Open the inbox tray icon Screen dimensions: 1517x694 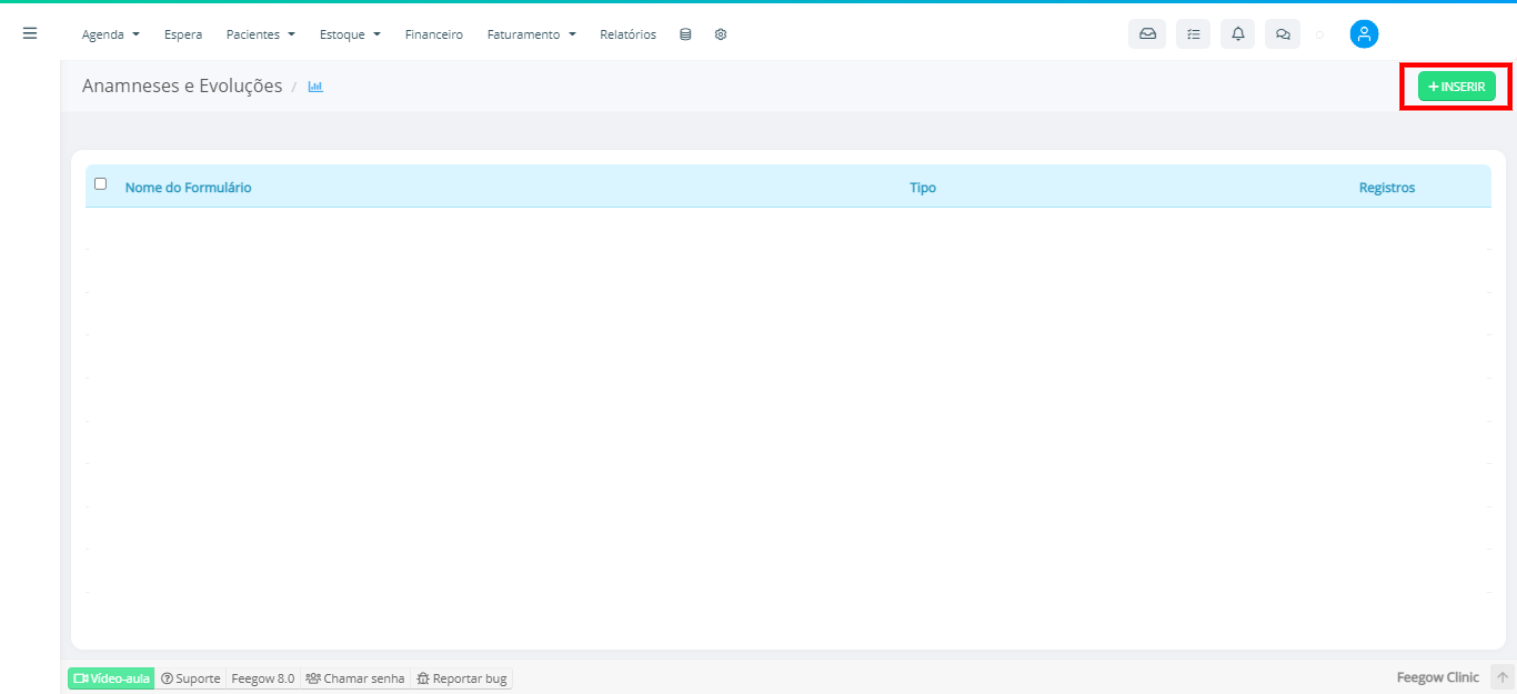1147,34
